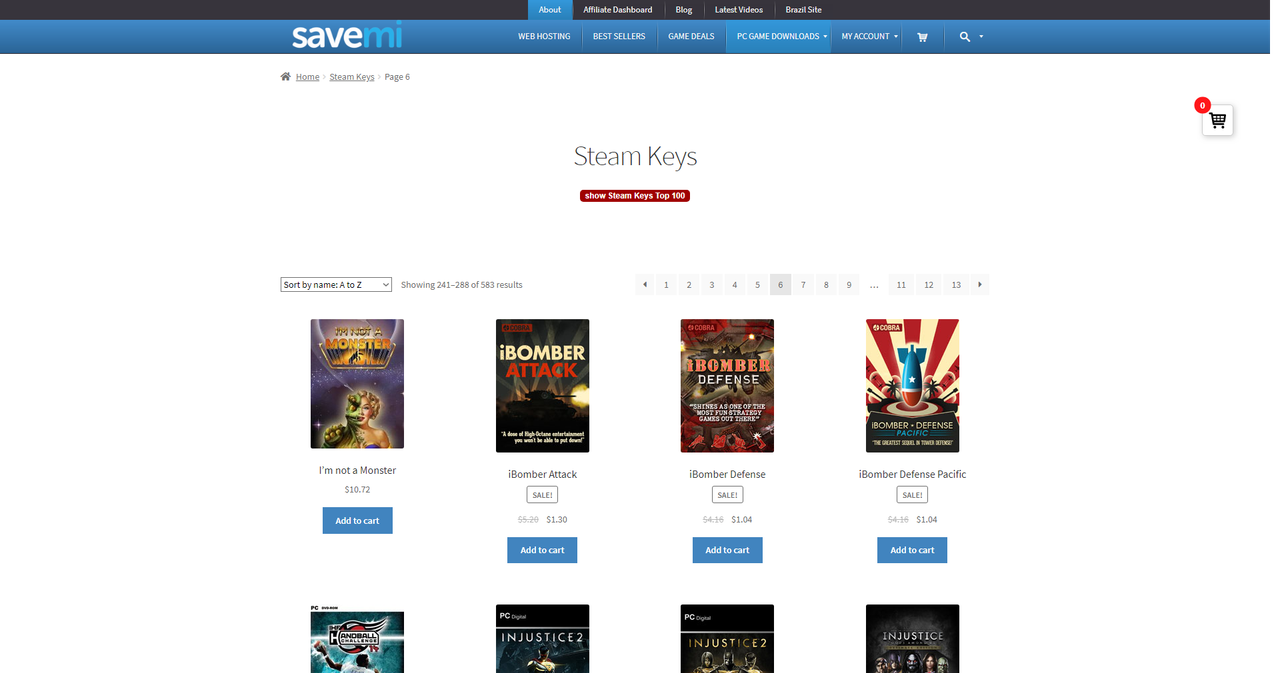Go to page 1 of results
1280x673 pixels.
(x=667, y=285)
